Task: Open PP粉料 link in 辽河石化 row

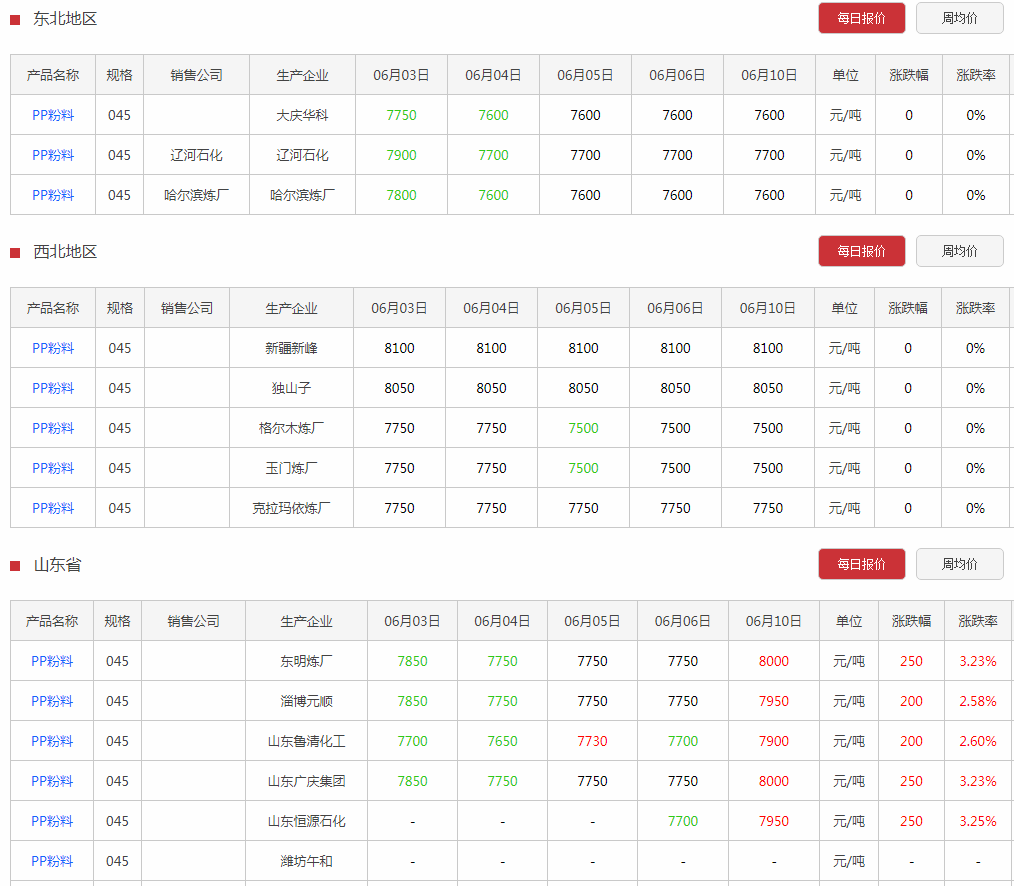Action: 53,155
